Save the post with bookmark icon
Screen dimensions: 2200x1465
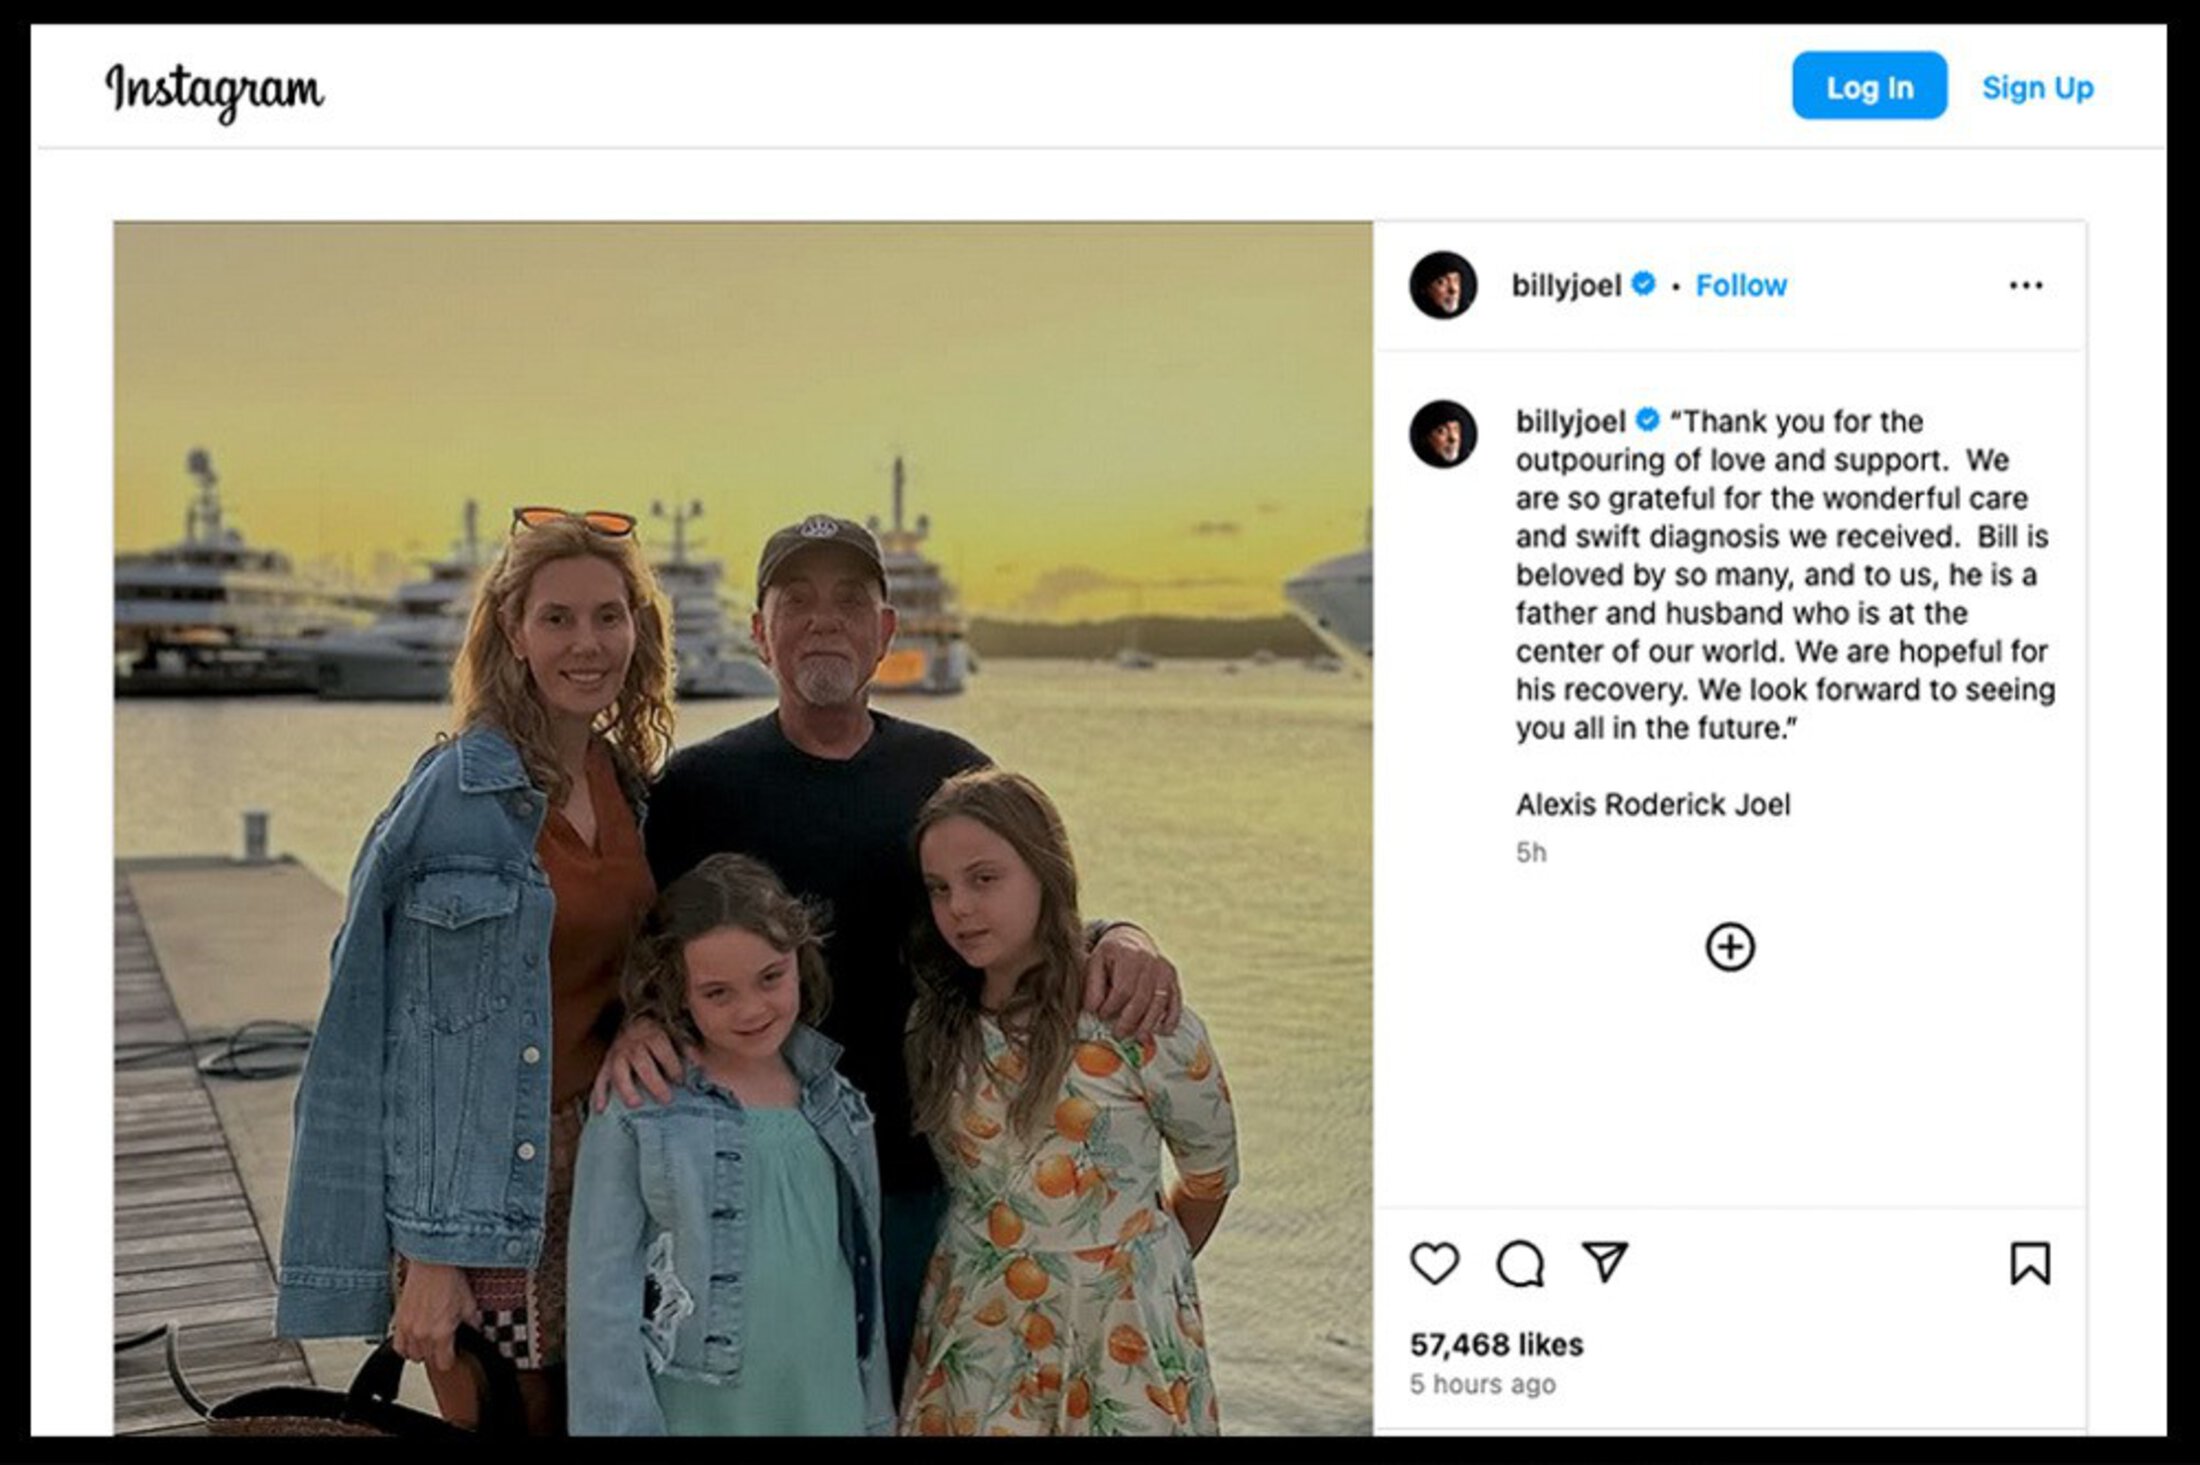pyautogui.click(x=2029, y=1263)
